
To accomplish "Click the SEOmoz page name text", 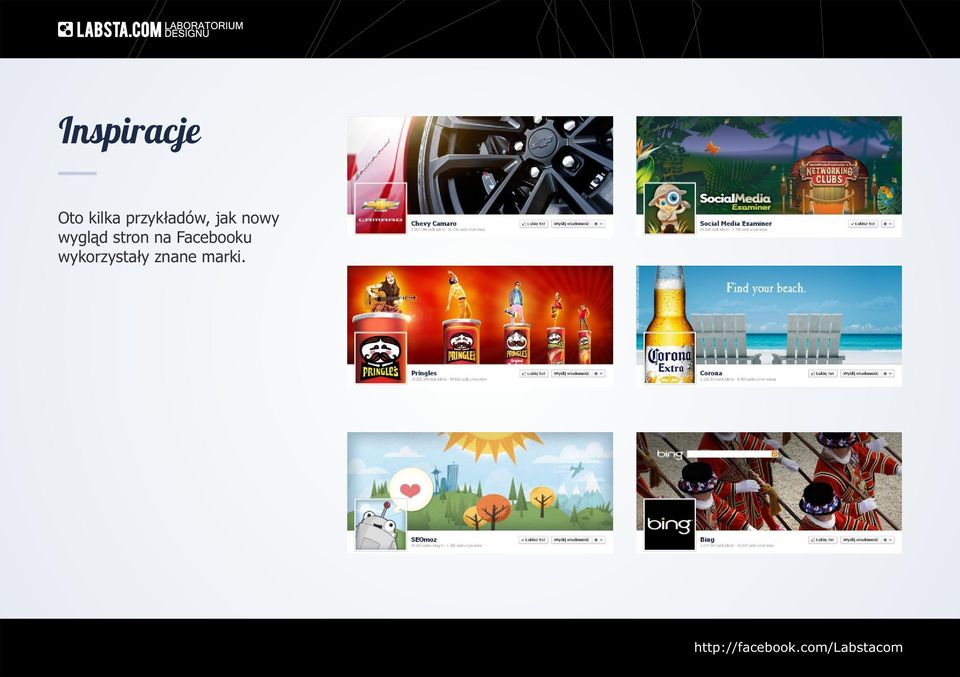I will (424, 539).
